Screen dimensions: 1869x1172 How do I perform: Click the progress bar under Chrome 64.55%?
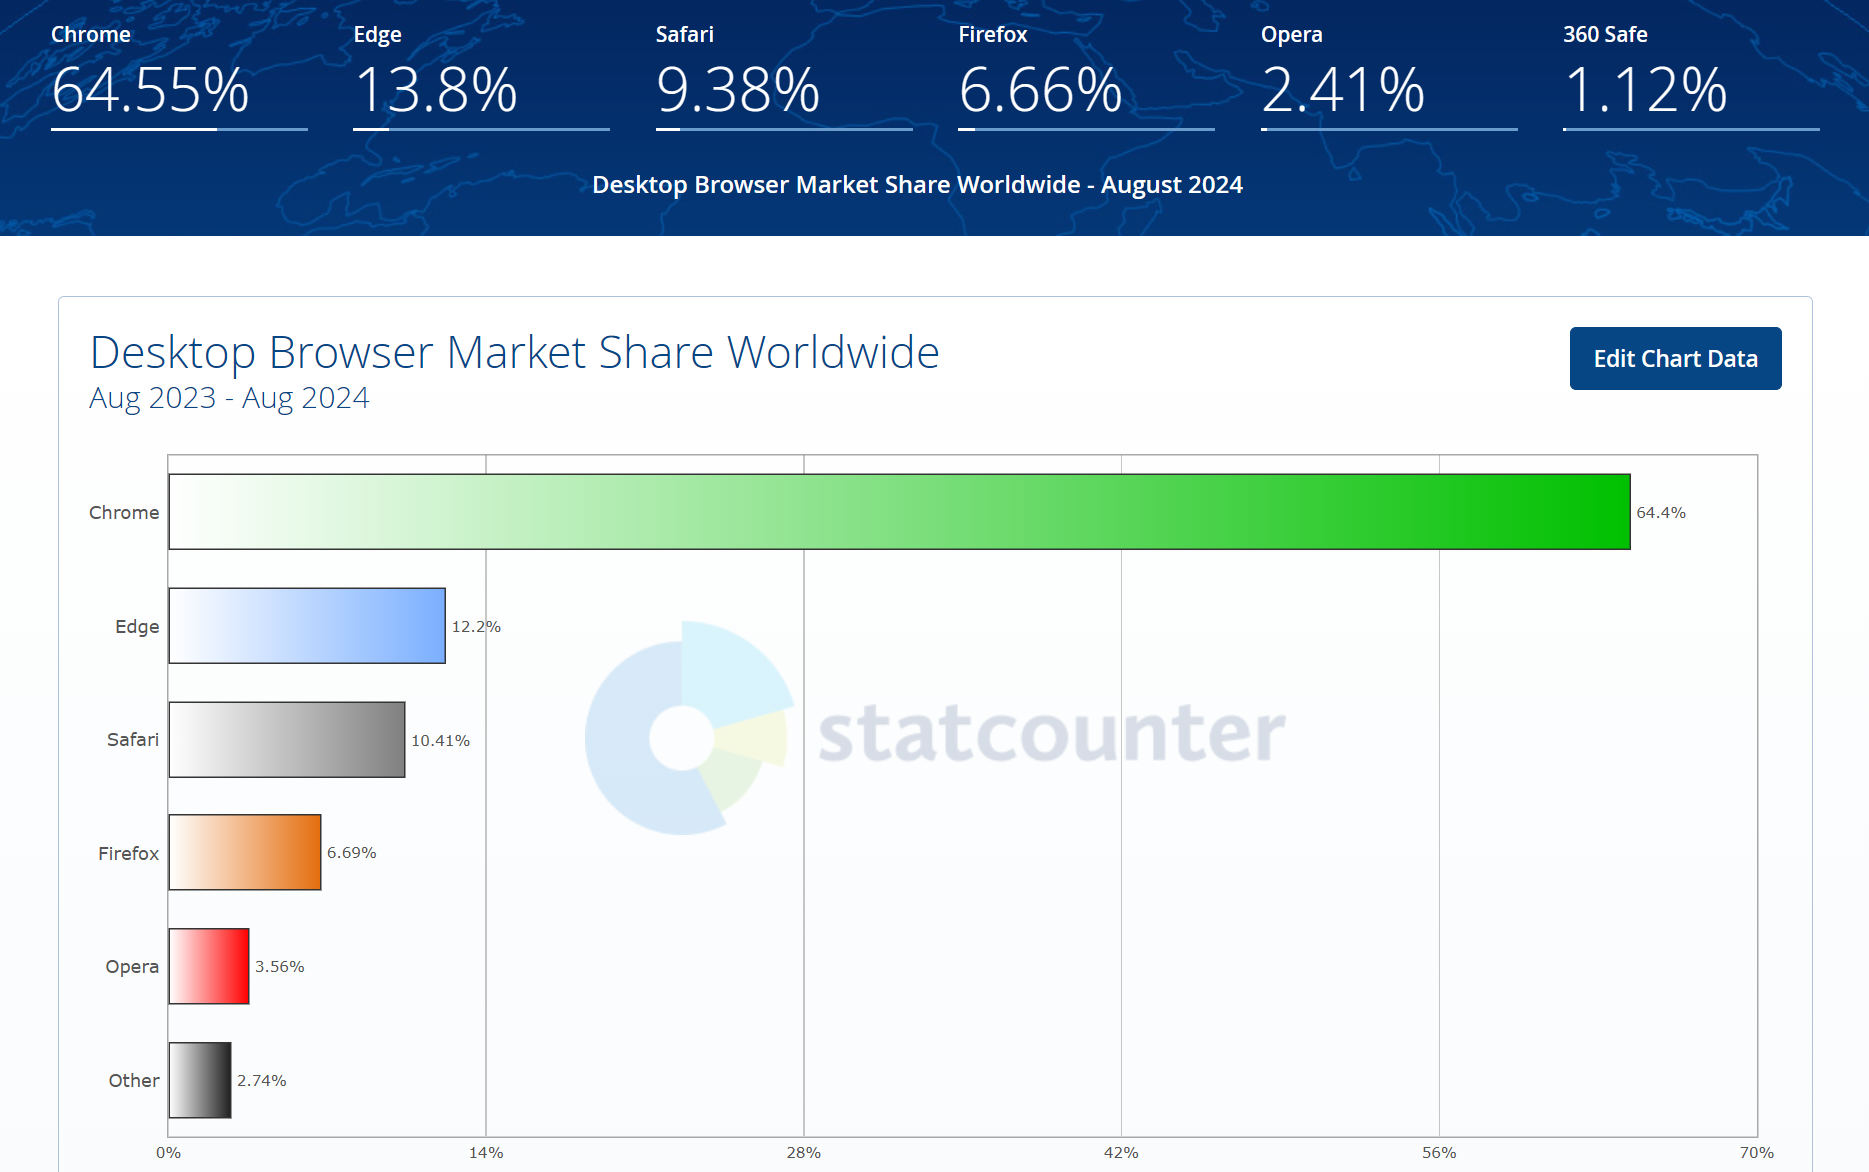pyautogui.click(x=179, y=129)
